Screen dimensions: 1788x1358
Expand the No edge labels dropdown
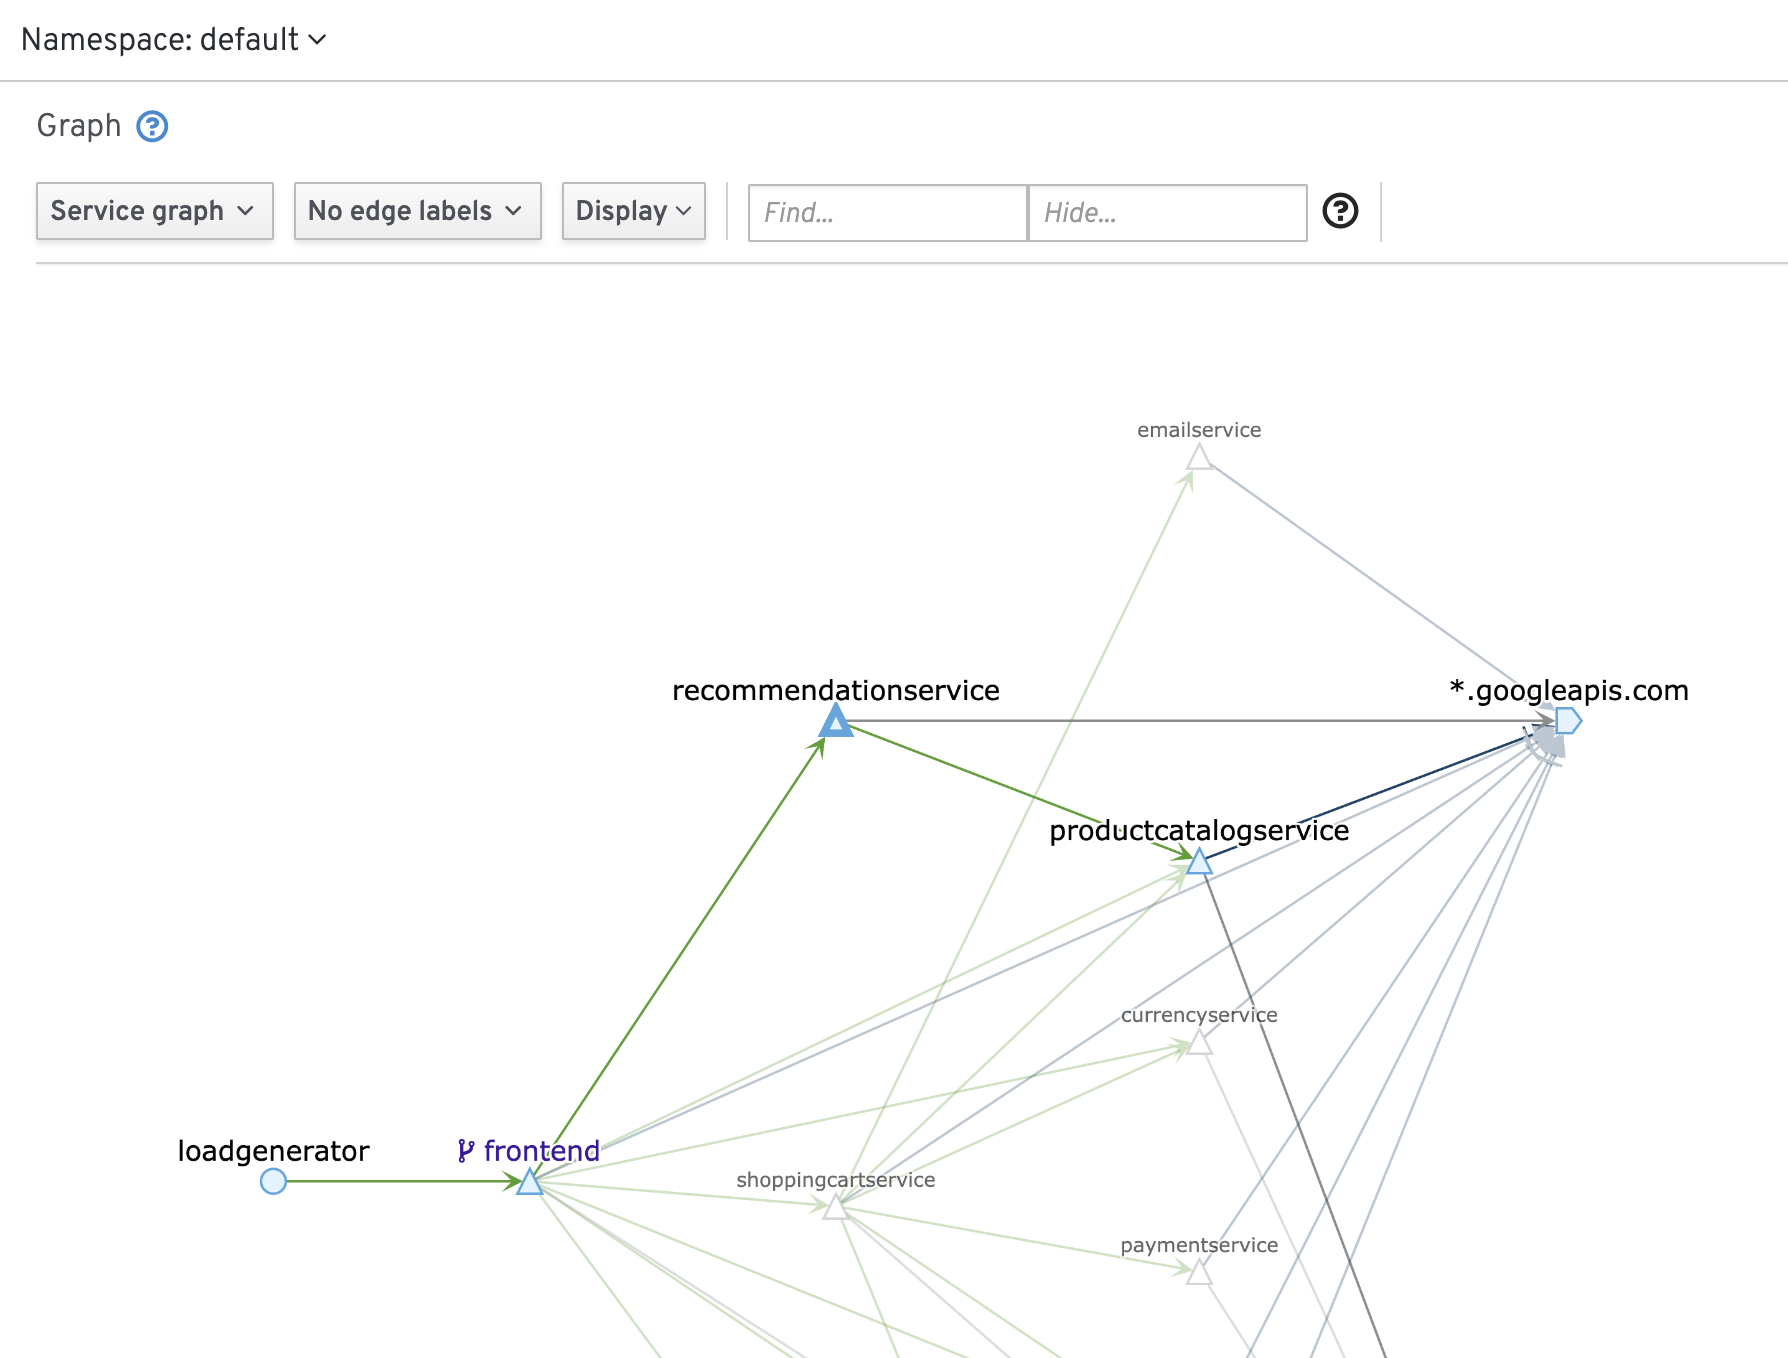418,211
